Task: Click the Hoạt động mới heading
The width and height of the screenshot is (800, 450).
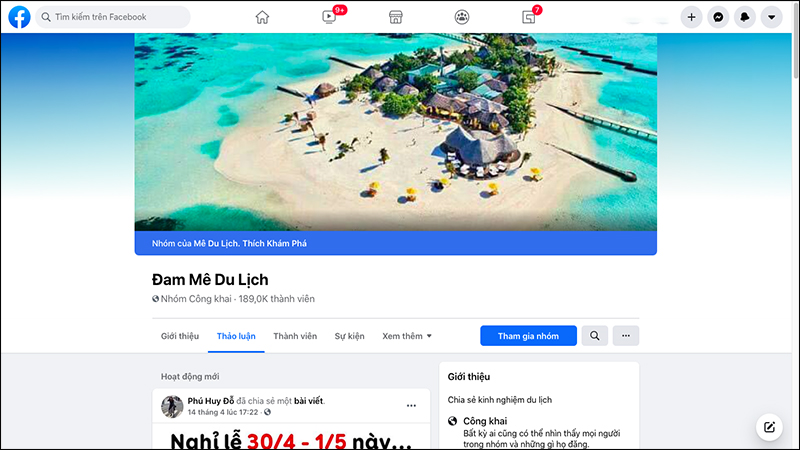Action: click(x=190, y=377)
